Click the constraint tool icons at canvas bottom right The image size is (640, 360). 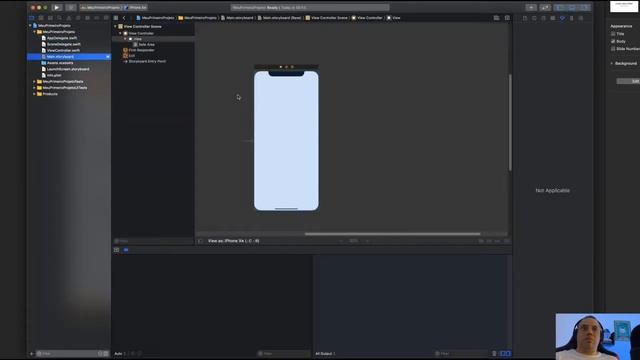(494, 241)
